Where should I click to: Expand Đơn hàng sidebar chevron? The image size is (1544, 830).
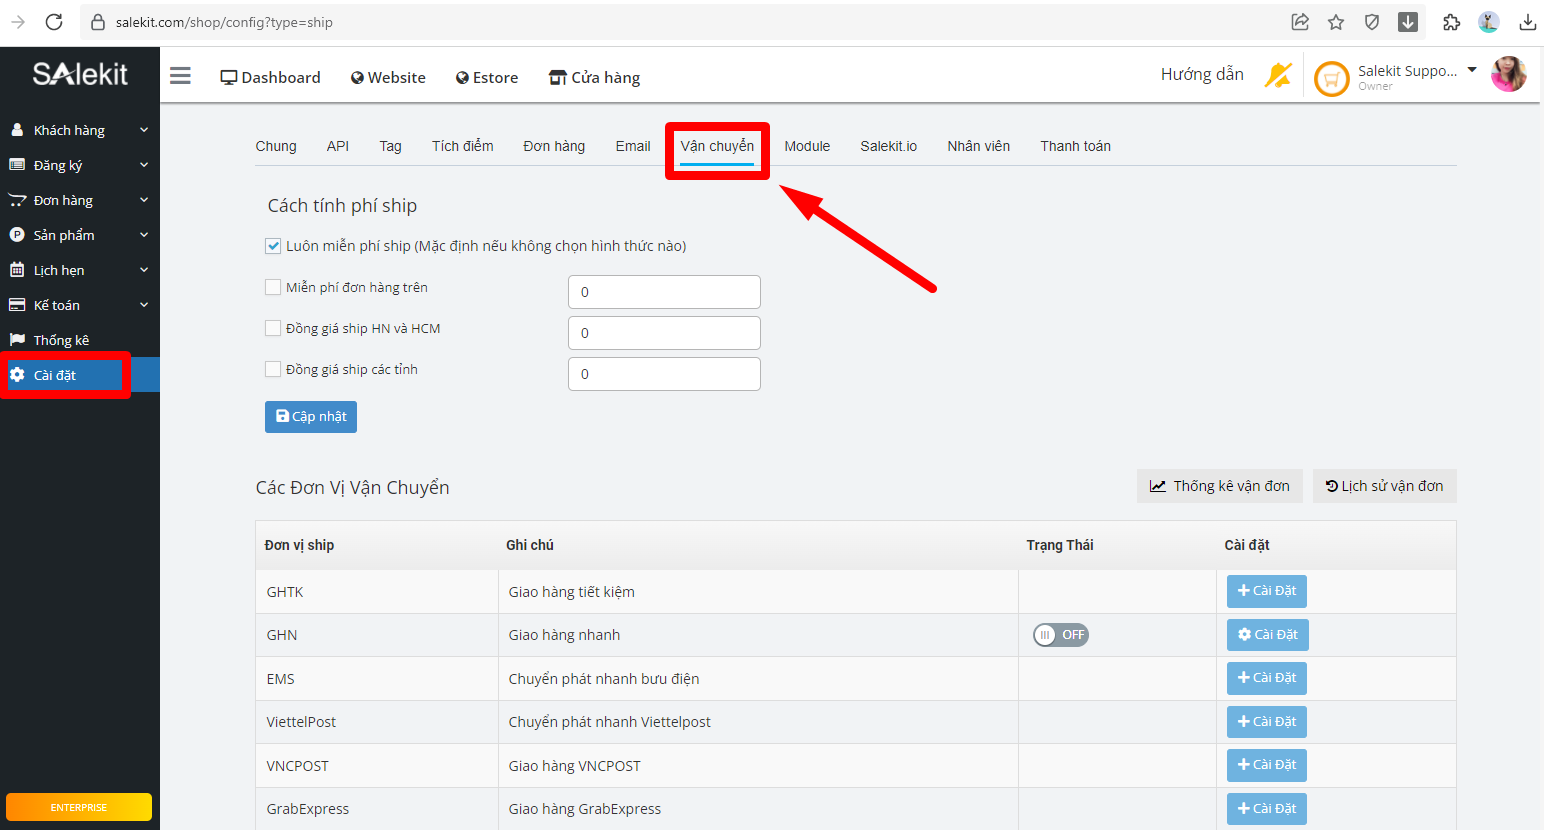click(x=144, y=200)
